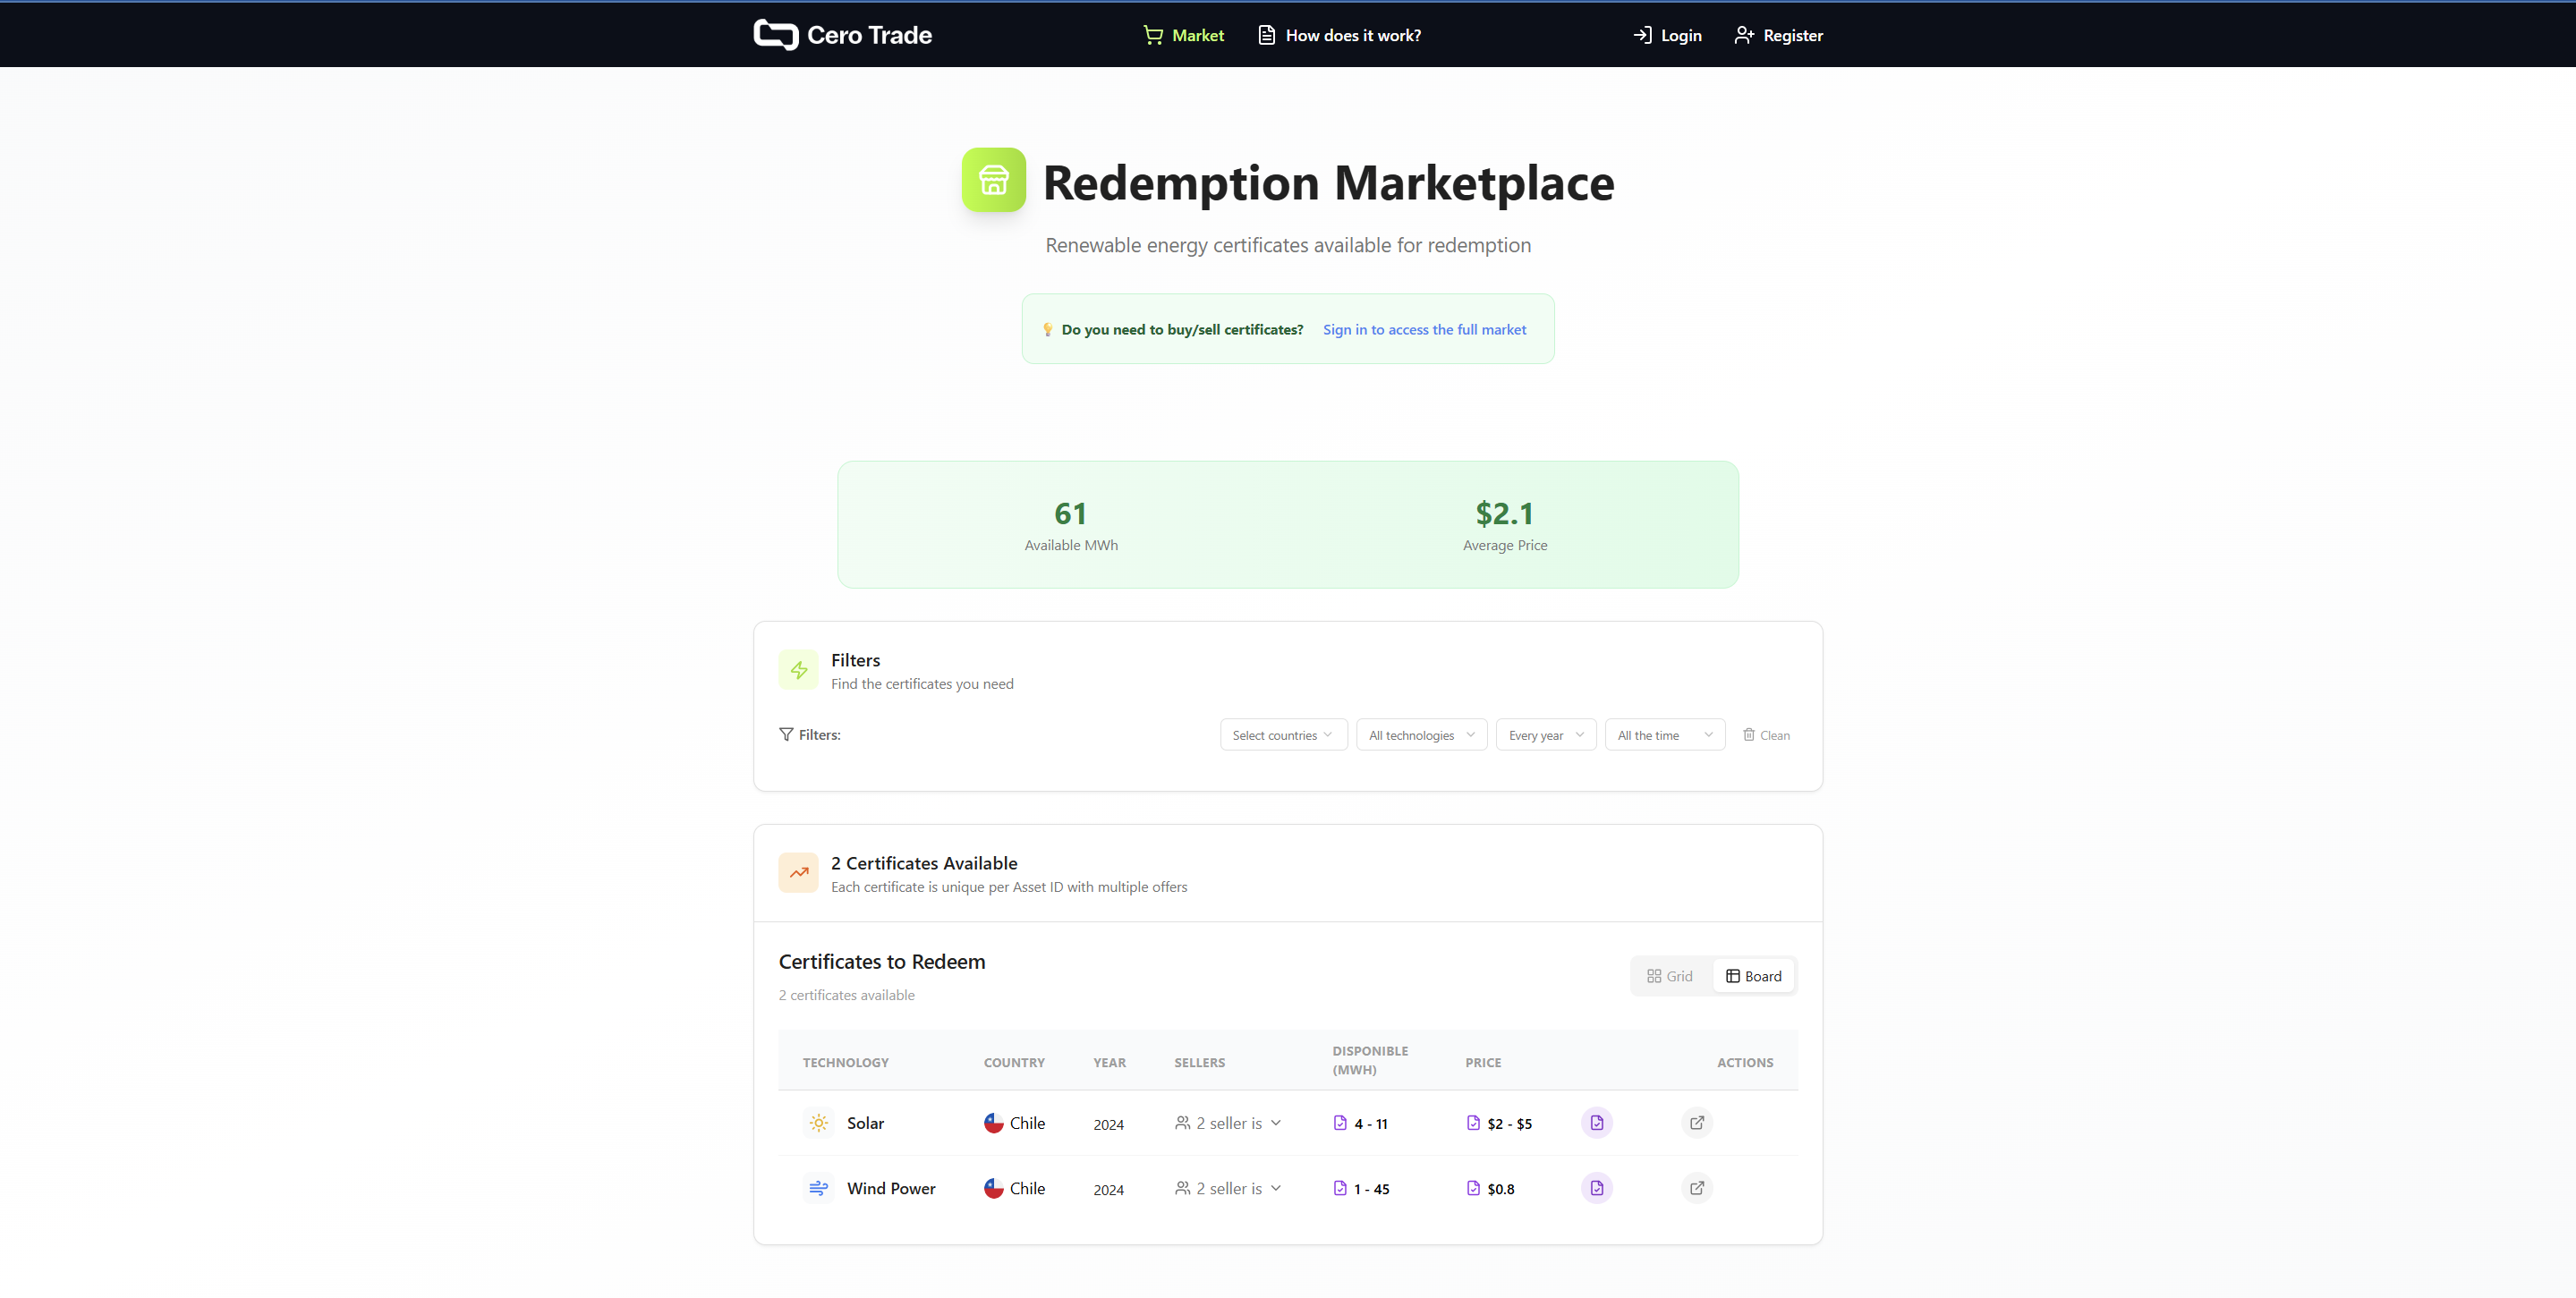
Task: Open the external link icon for Wind Power
Action: 1696,1188
